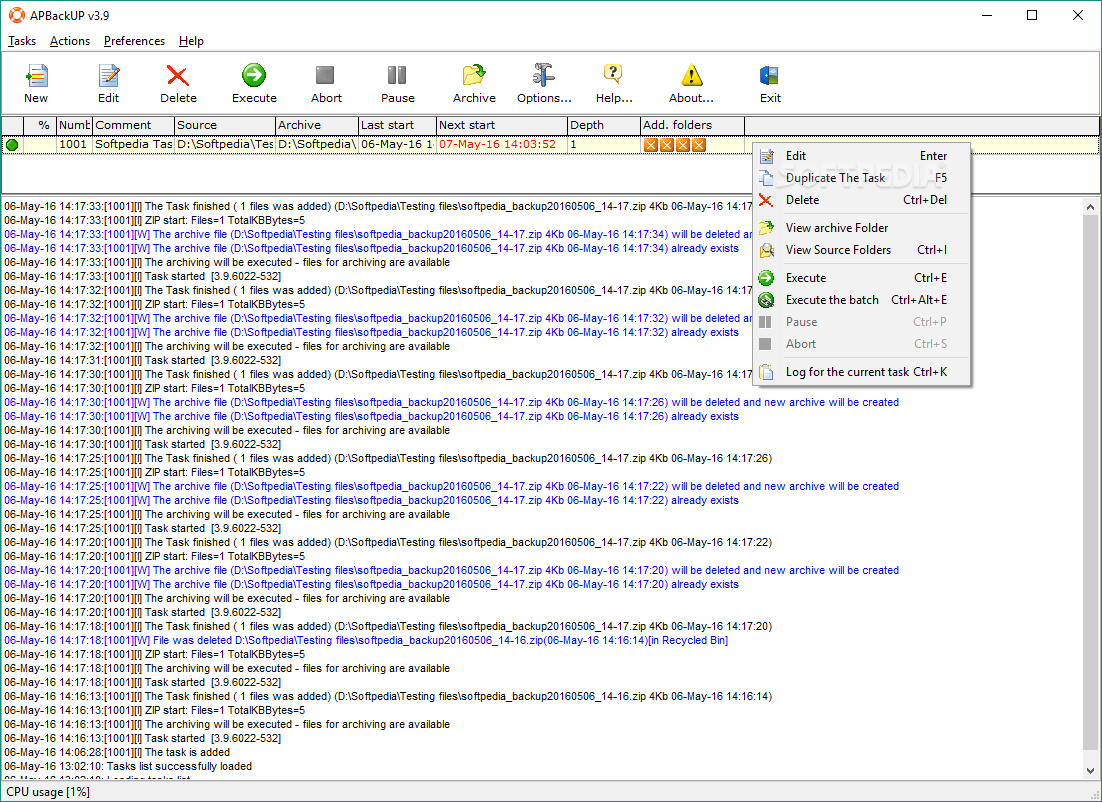
Task: Click the Last start cell 06-May-16
Action: click(397, 145)
